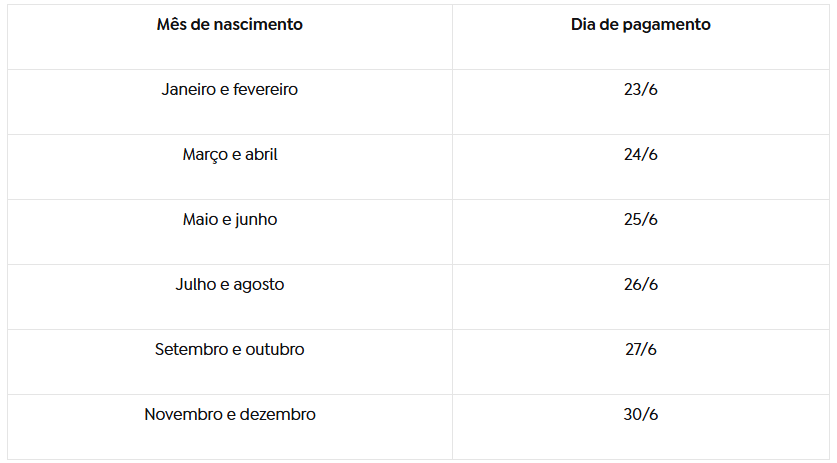The width and height of the screenshot is (837, 463).
Task: Click the word "fevereiro" in first row
Action: (265, 90)
